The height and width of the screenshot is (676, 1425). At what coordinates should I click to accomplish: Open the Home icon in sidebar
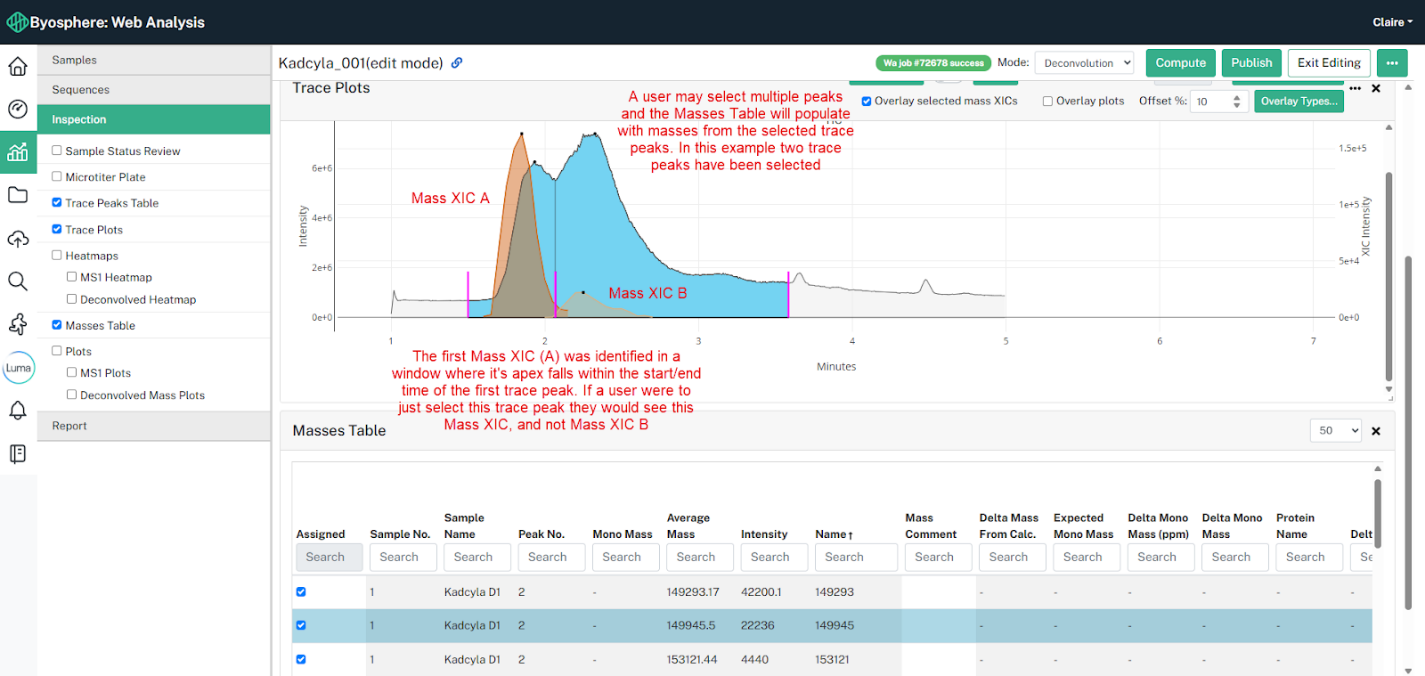coord(18,67)
